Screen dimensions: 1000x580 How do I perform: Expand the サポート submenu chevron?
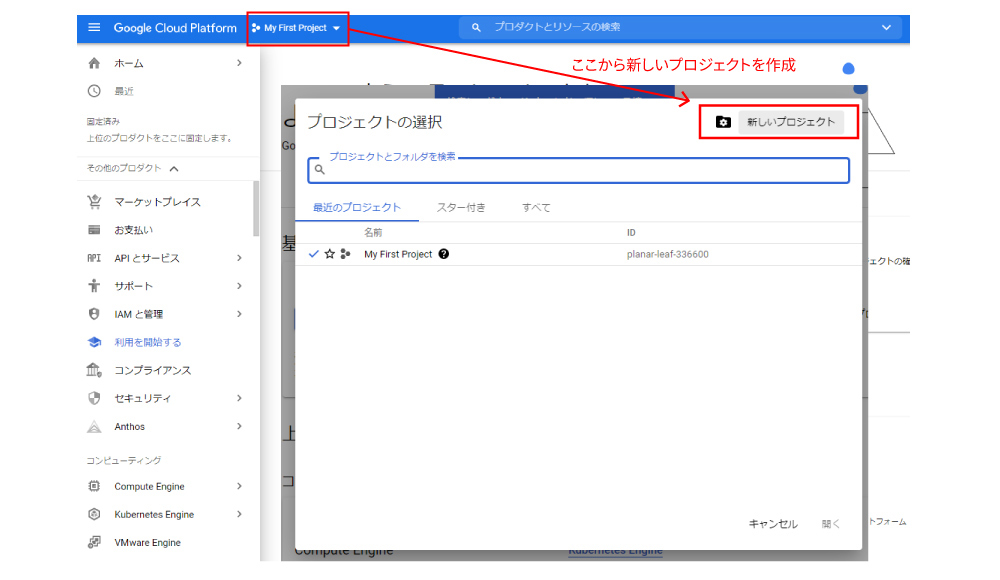(239, 286)
